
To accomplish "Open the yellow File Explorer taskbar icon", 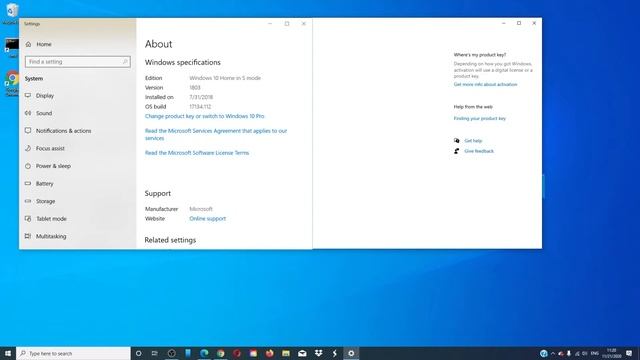I will (x=286, y=353).
